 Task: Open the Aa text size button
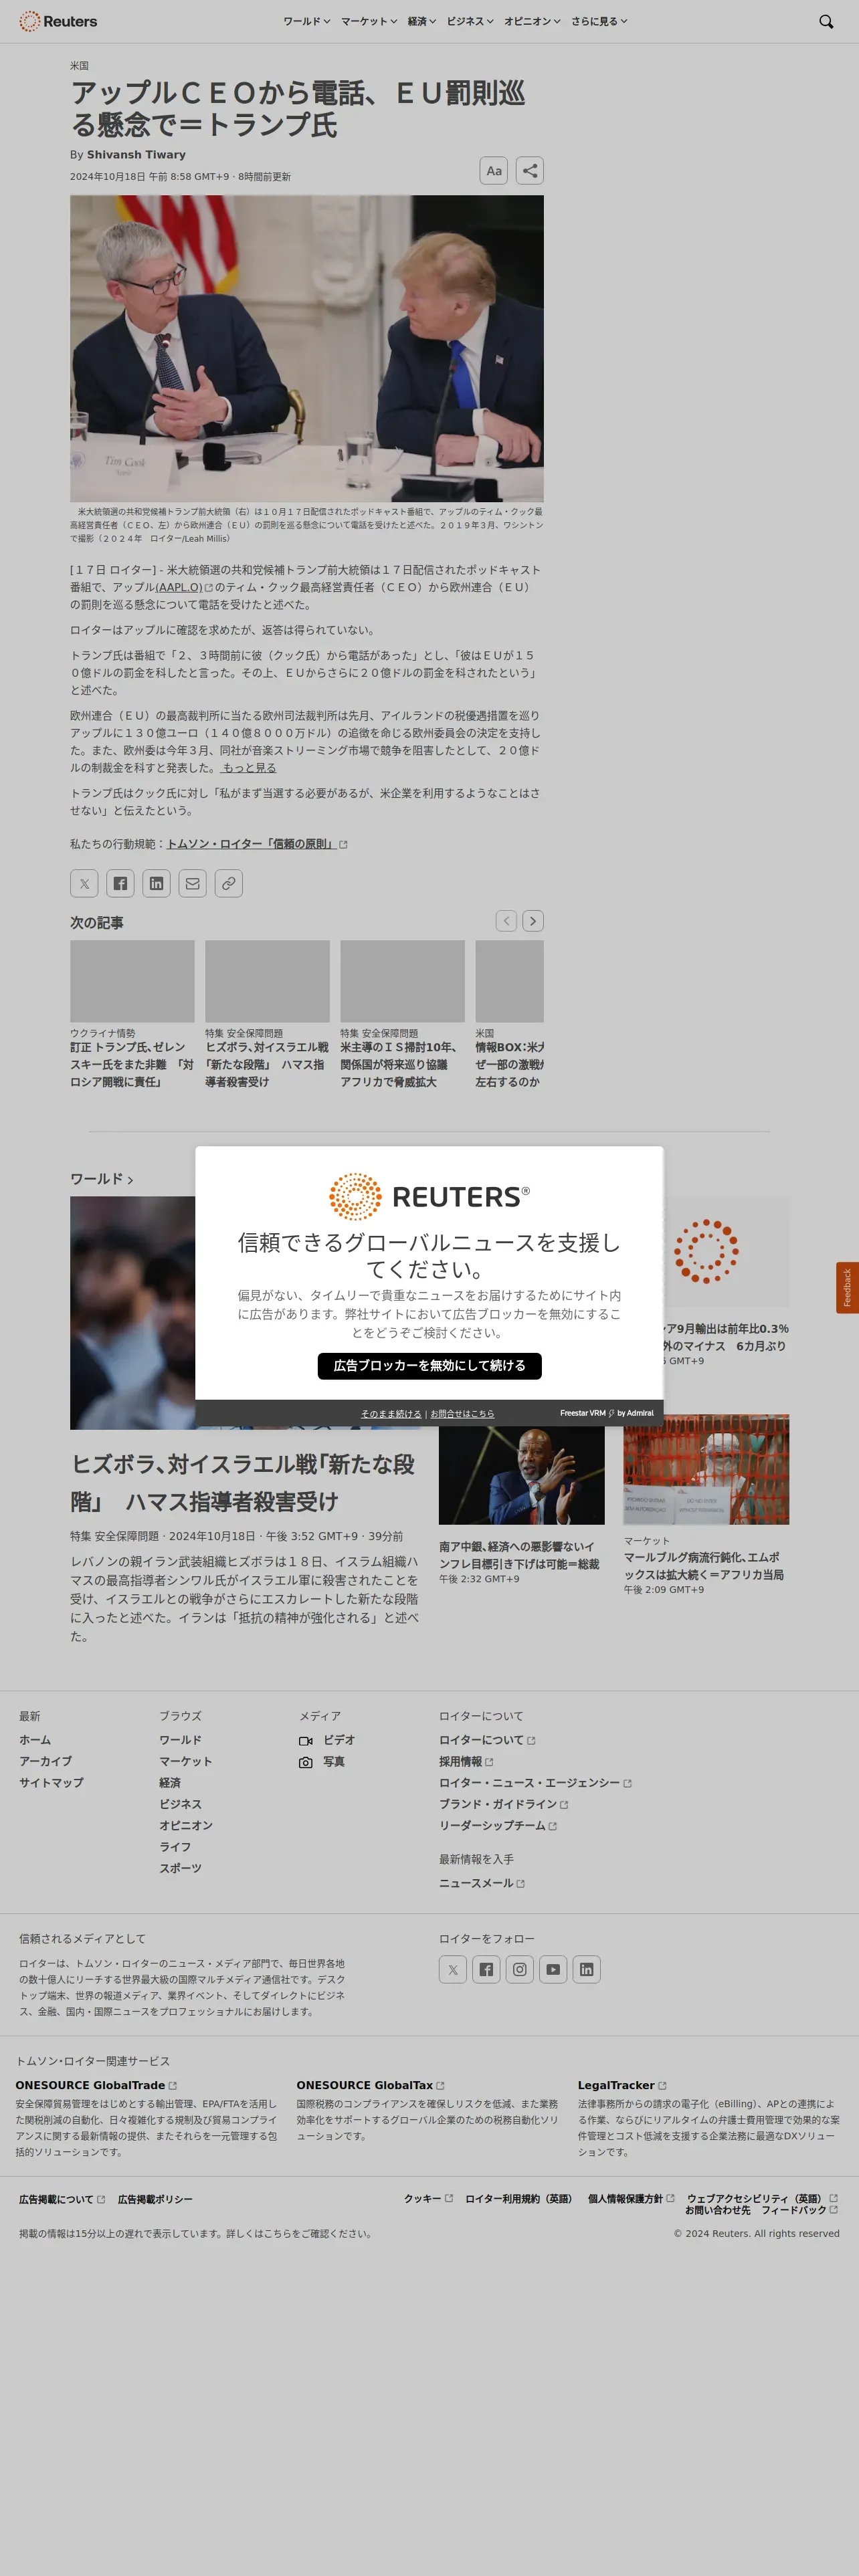[x=494, y=171]
